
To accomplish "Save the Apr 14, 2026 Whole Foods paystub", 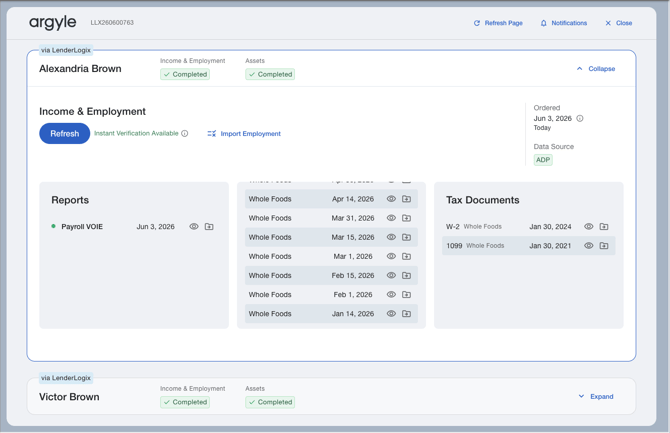I will pos(406,199).
